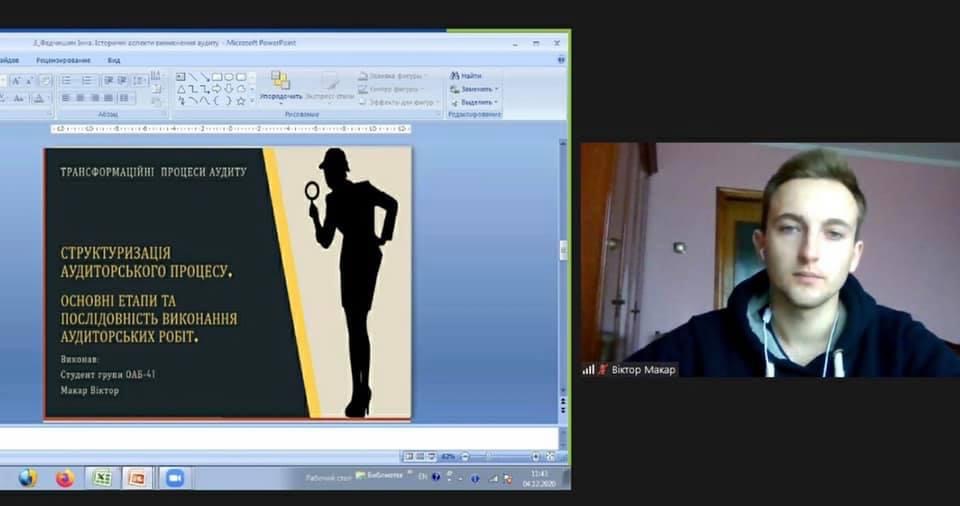Start slide show from status bar
This screenshot has width=960, height=506.
432,456
